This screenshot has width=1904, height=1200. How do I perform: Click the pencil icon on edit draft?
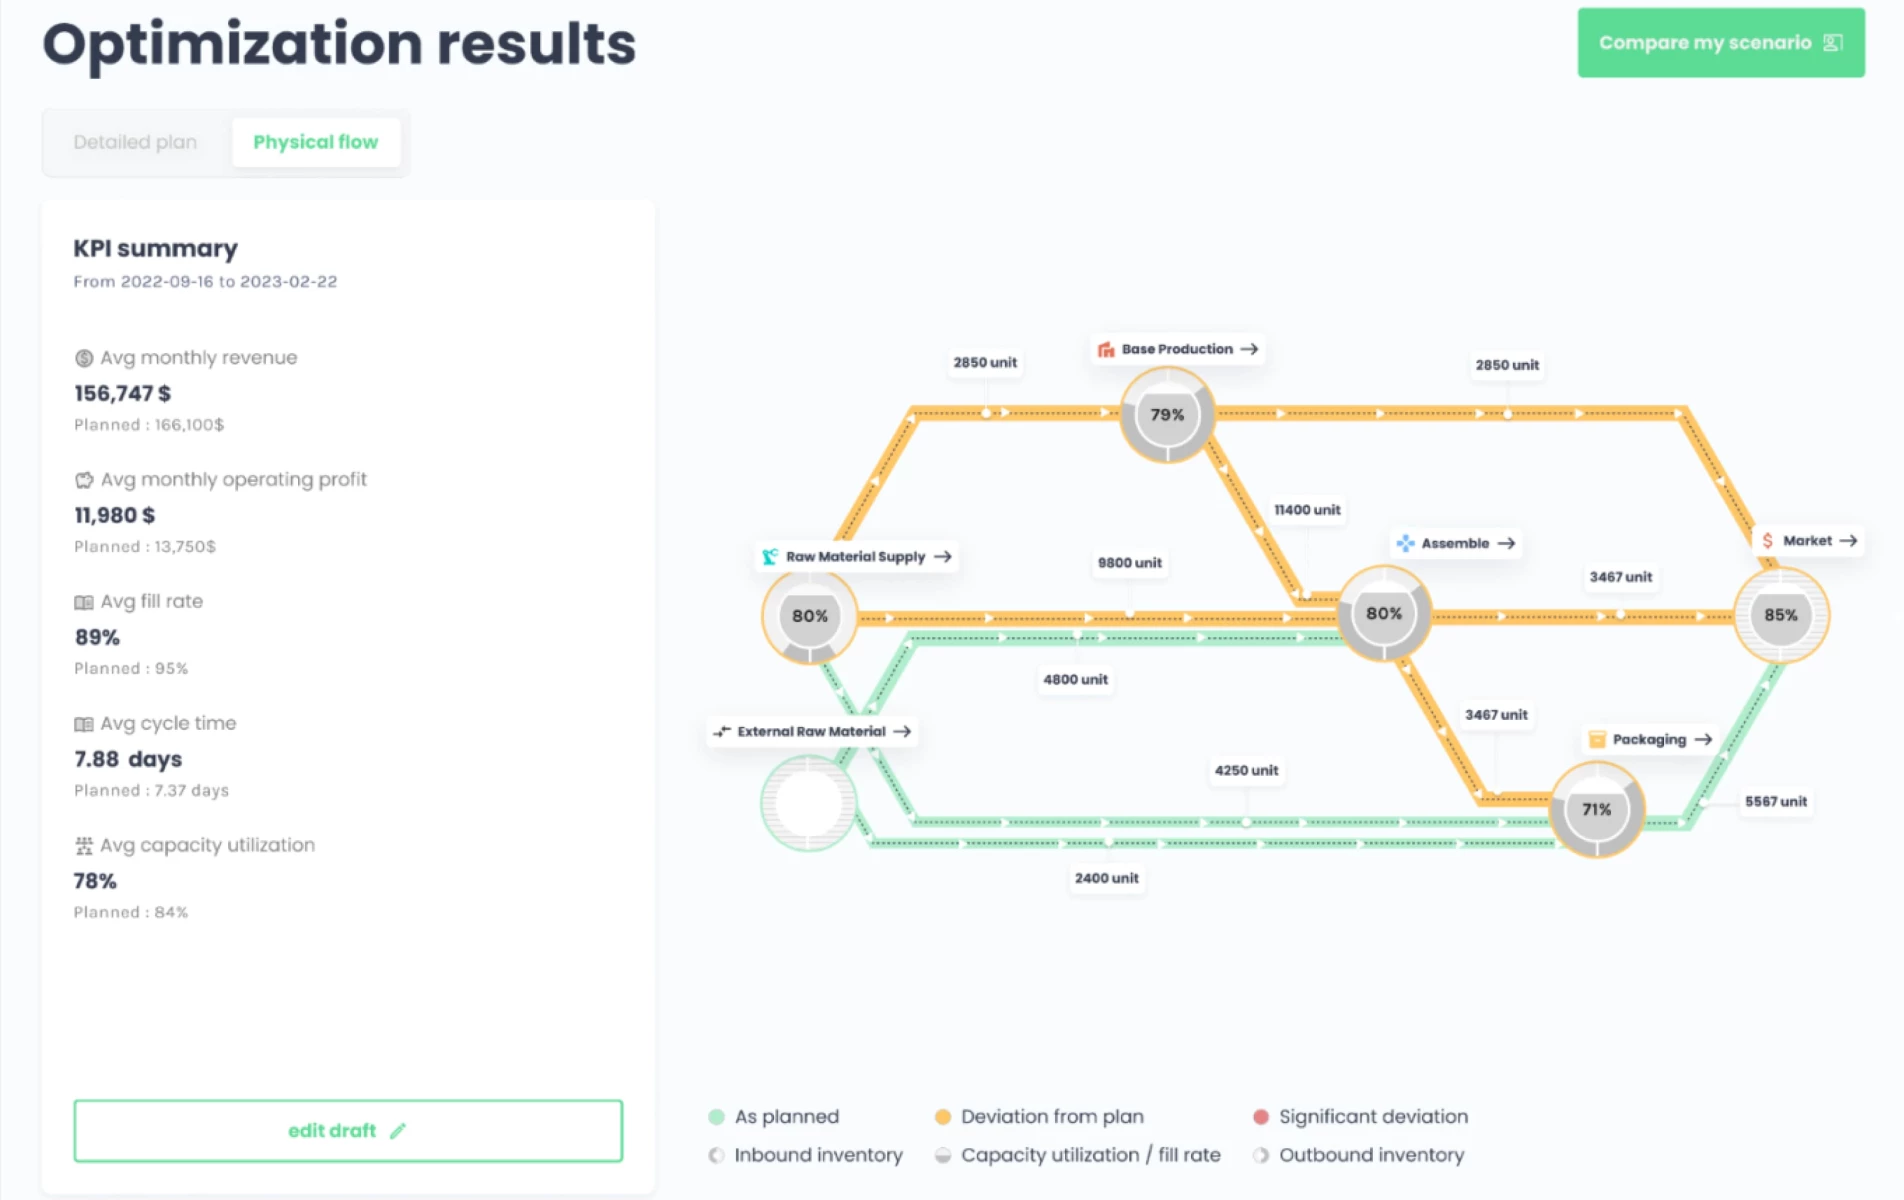[398, 1131]
